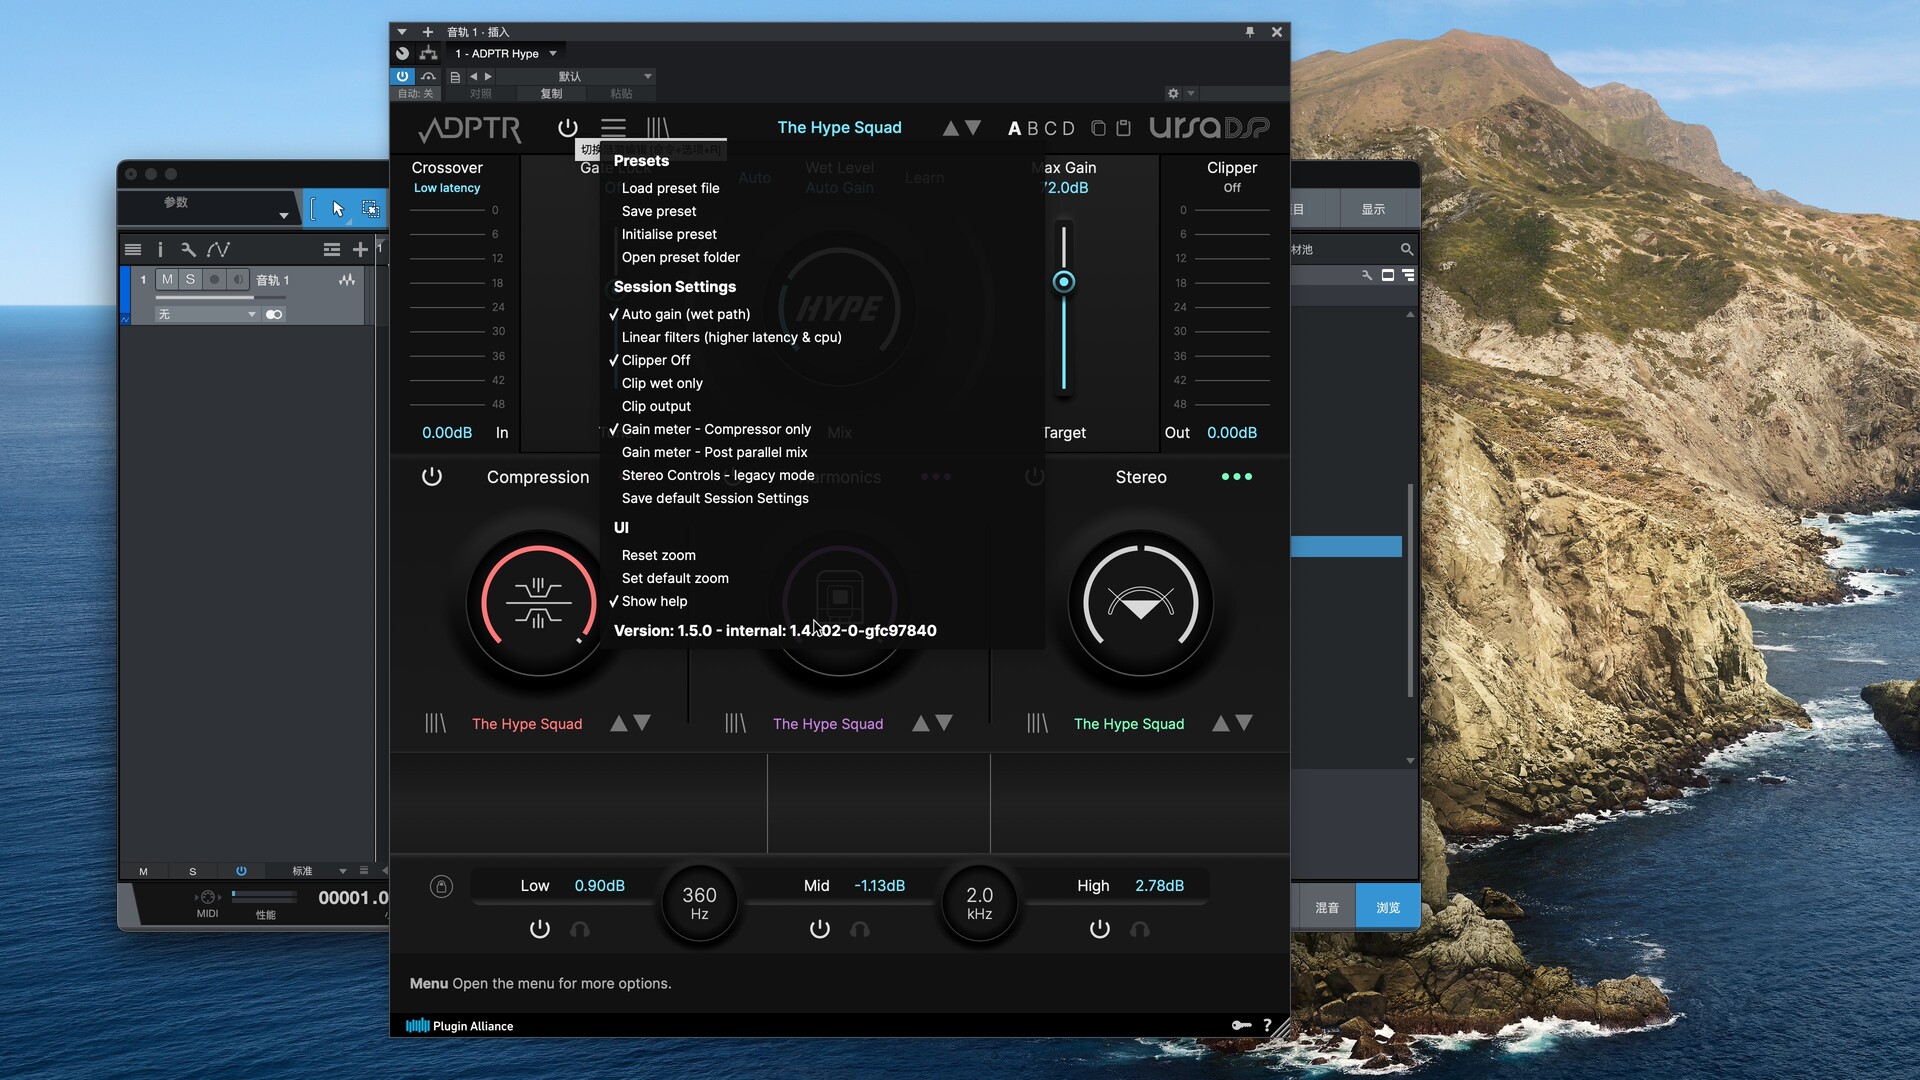Image resolution: width=1920 pixels, height=1080 pixels.
Task: Click the 显示 button in browser
Action: 1373,209
